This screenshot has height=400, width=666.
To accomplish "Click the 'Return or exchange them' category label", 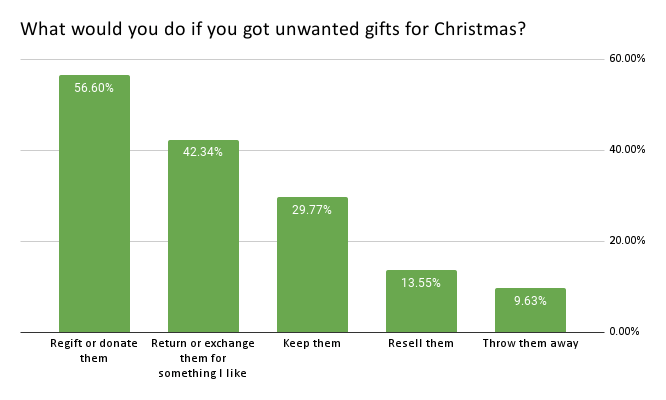I will (x=203, y=358).
